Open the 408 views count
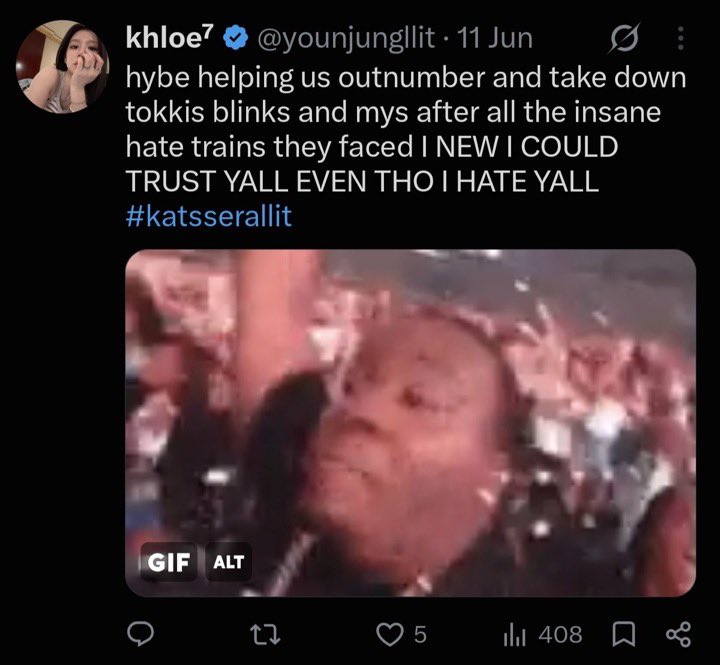This screenshot has height=665, width=720. [560, 635]
